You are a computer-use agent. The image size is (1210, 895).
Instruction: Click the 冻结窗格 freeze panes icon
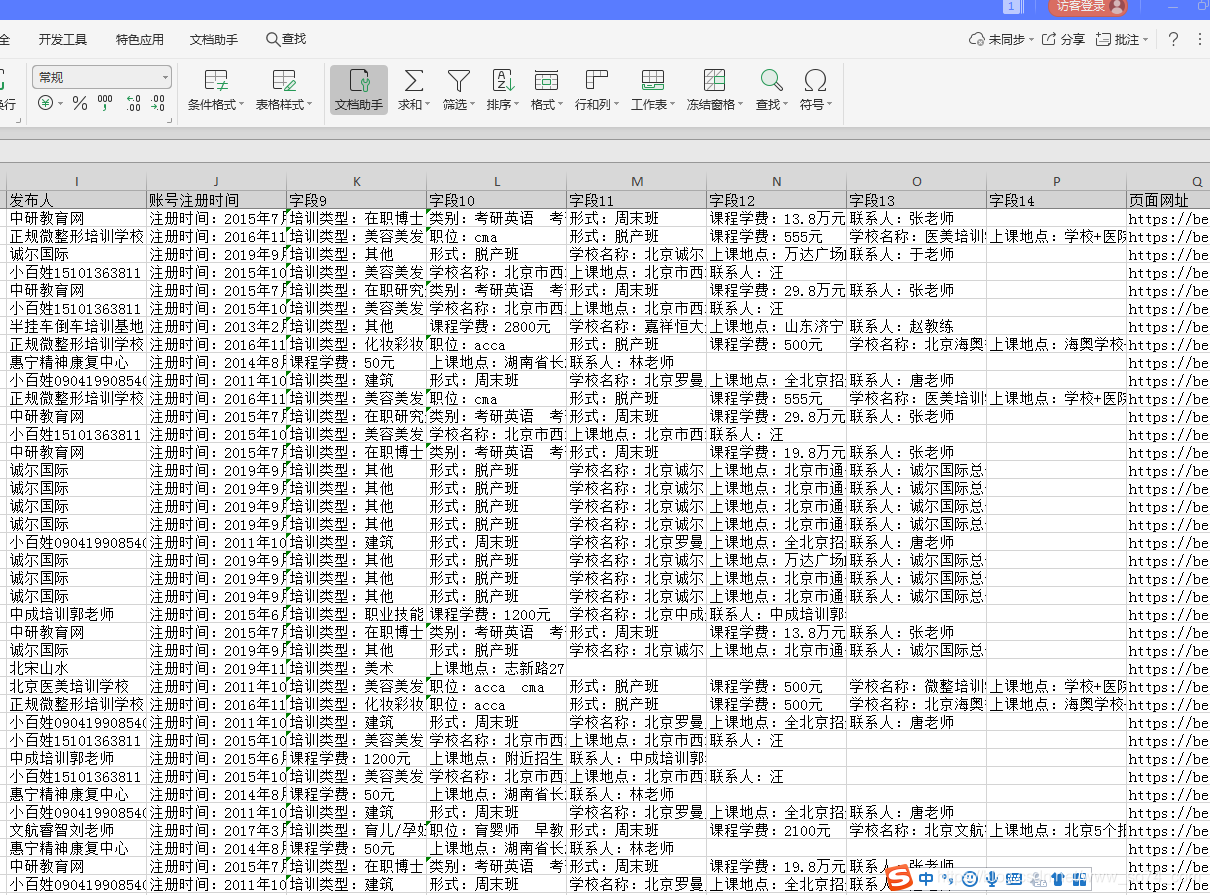(714, 81)
